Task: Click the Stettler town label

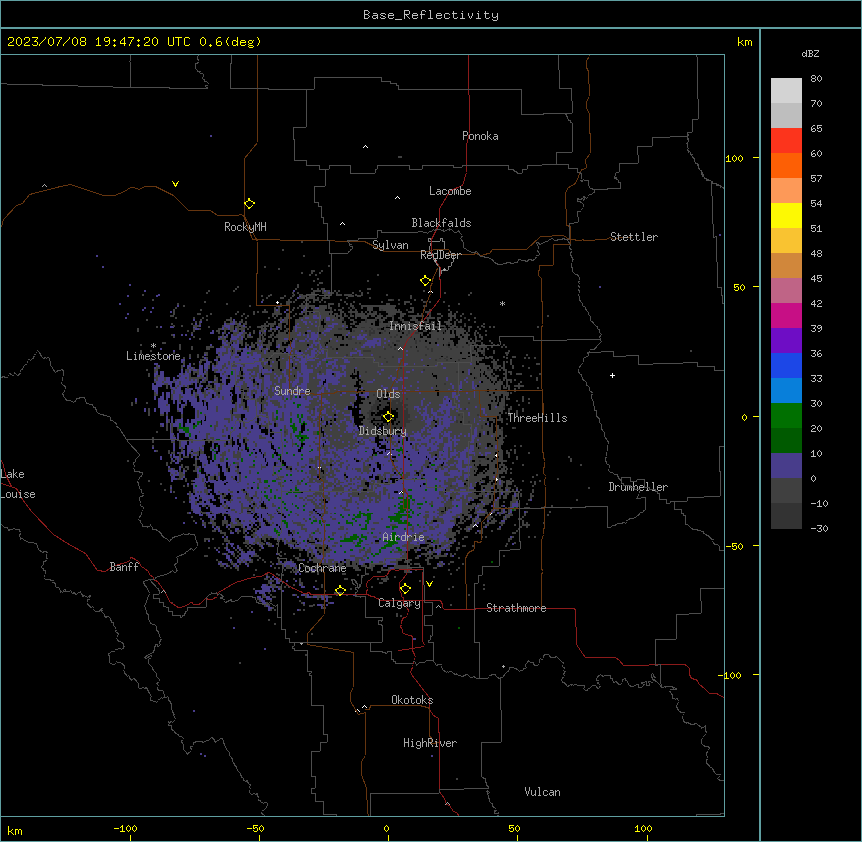Action: click(634, 237)
